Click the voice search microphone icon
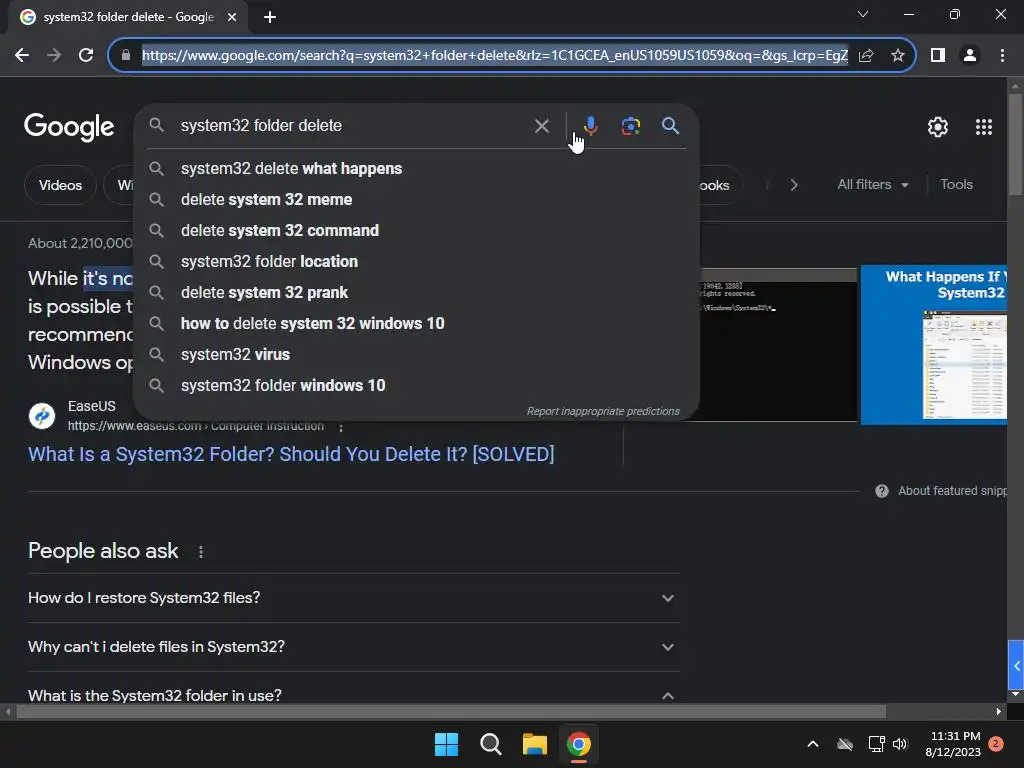This screenshot has width=1024, height=768. (x=590, y=125)
